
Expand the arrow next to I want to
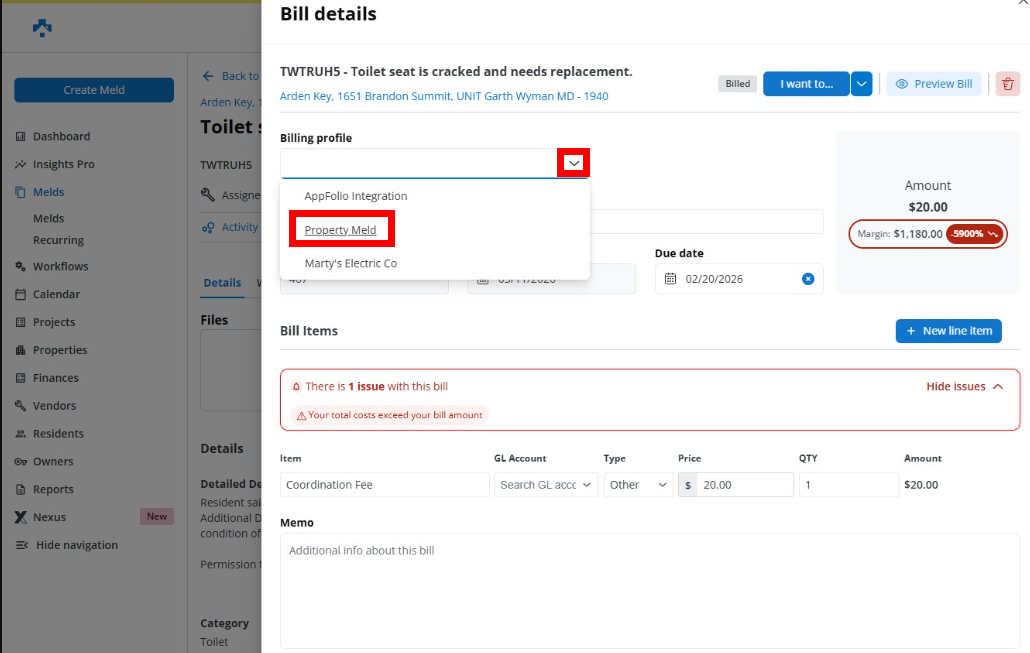862,84
